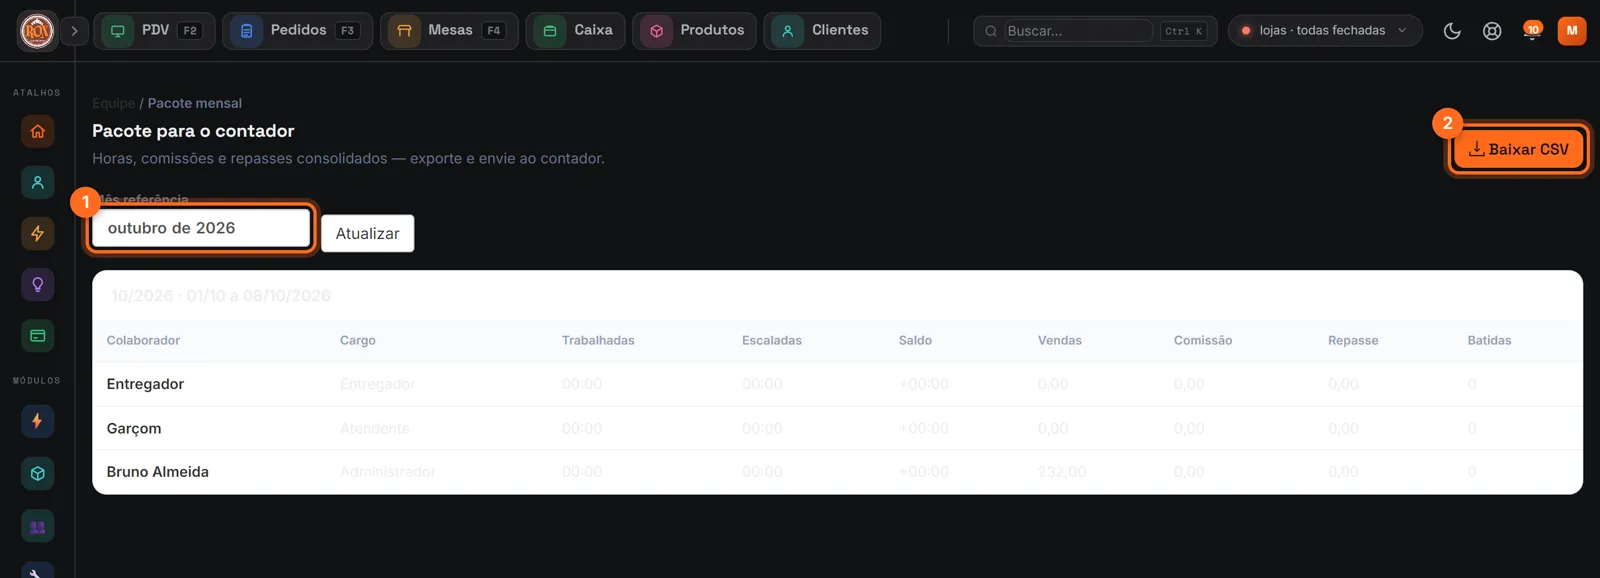Click the Atendente cargo cell
Image resolution: width=1600 pixels, height=578 pixels.
click(375, 428)
